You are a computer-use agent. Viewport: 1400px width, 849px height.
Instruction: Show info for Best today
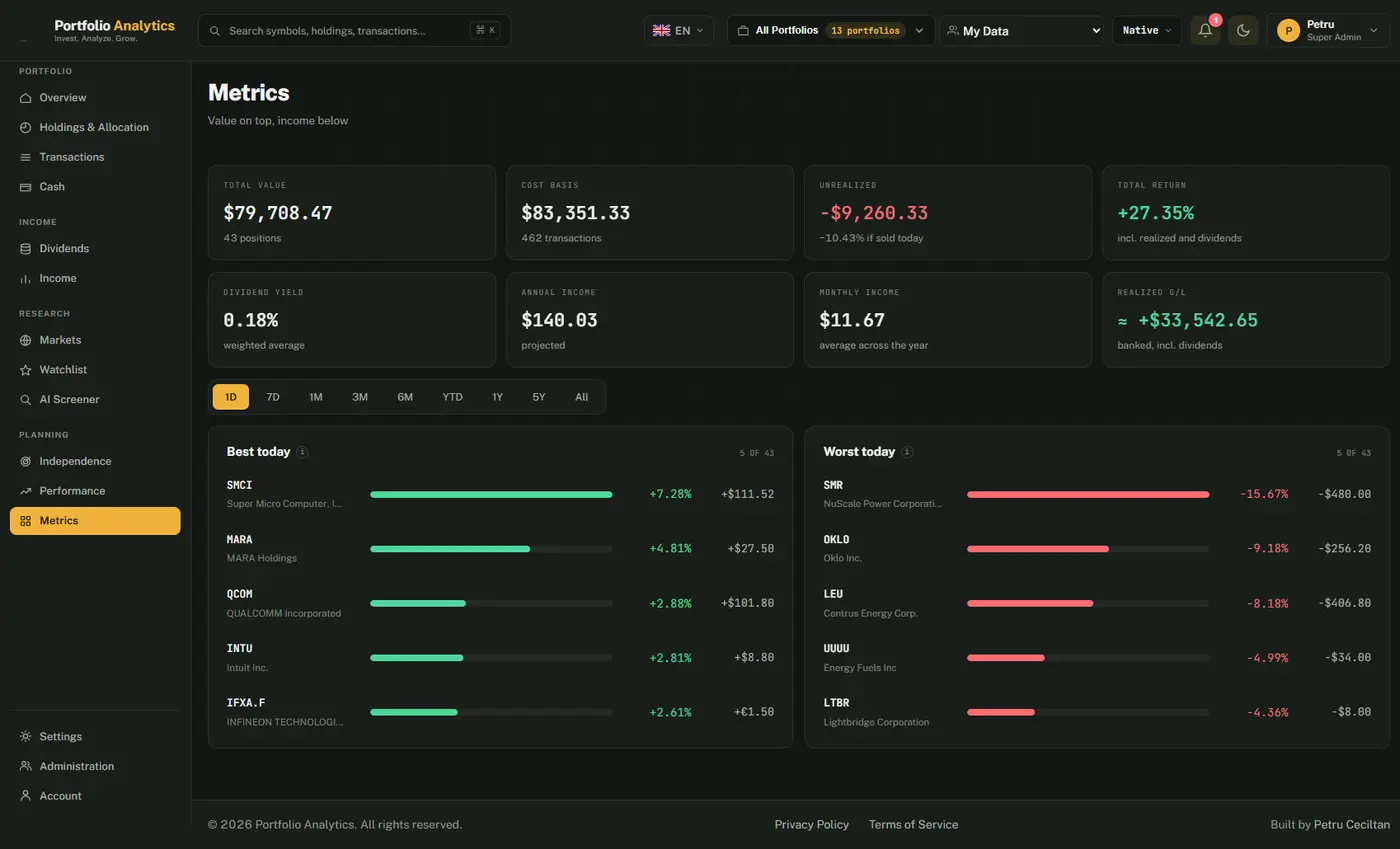click(x=302, y=452)
